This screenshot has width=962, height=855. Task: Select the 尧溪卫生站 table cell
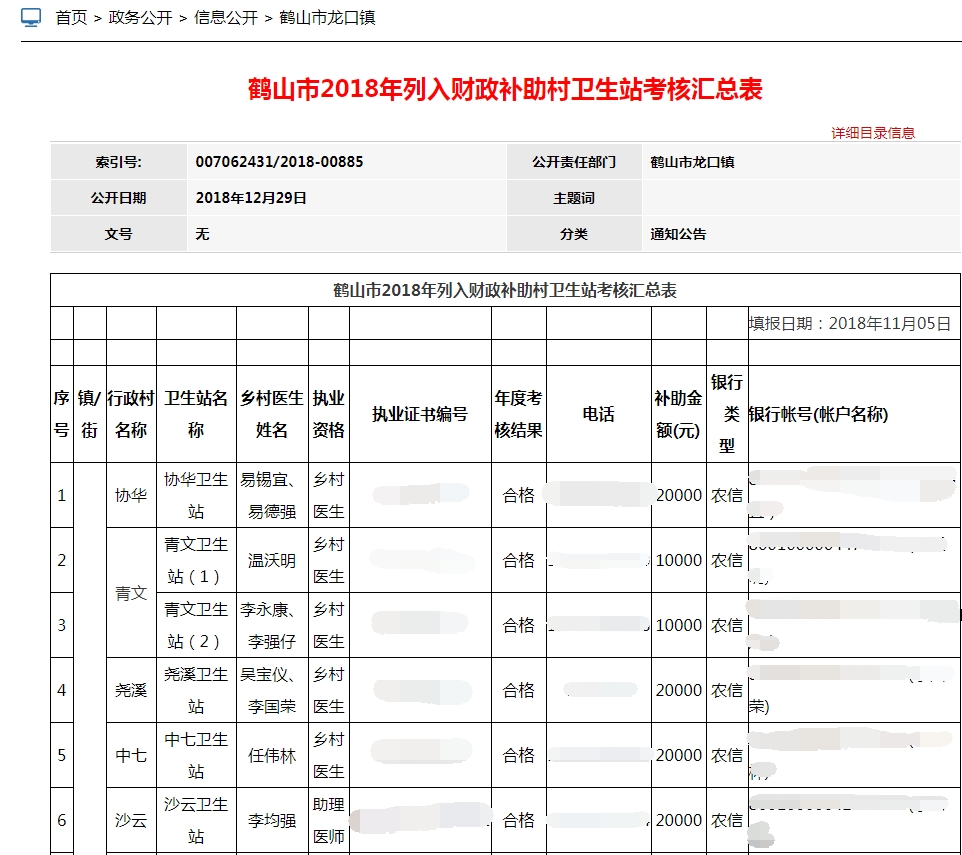pos(196,690)
